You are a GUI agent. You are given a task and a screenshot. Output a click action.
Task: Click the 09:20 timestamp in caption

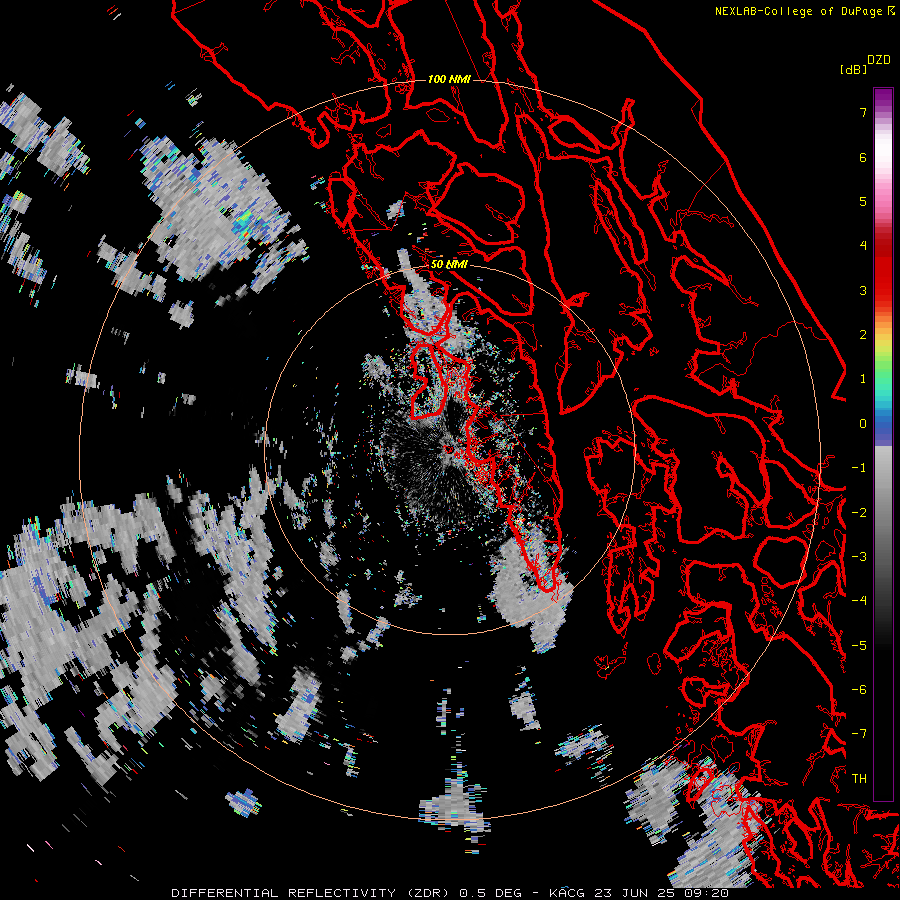click(707, 893)
